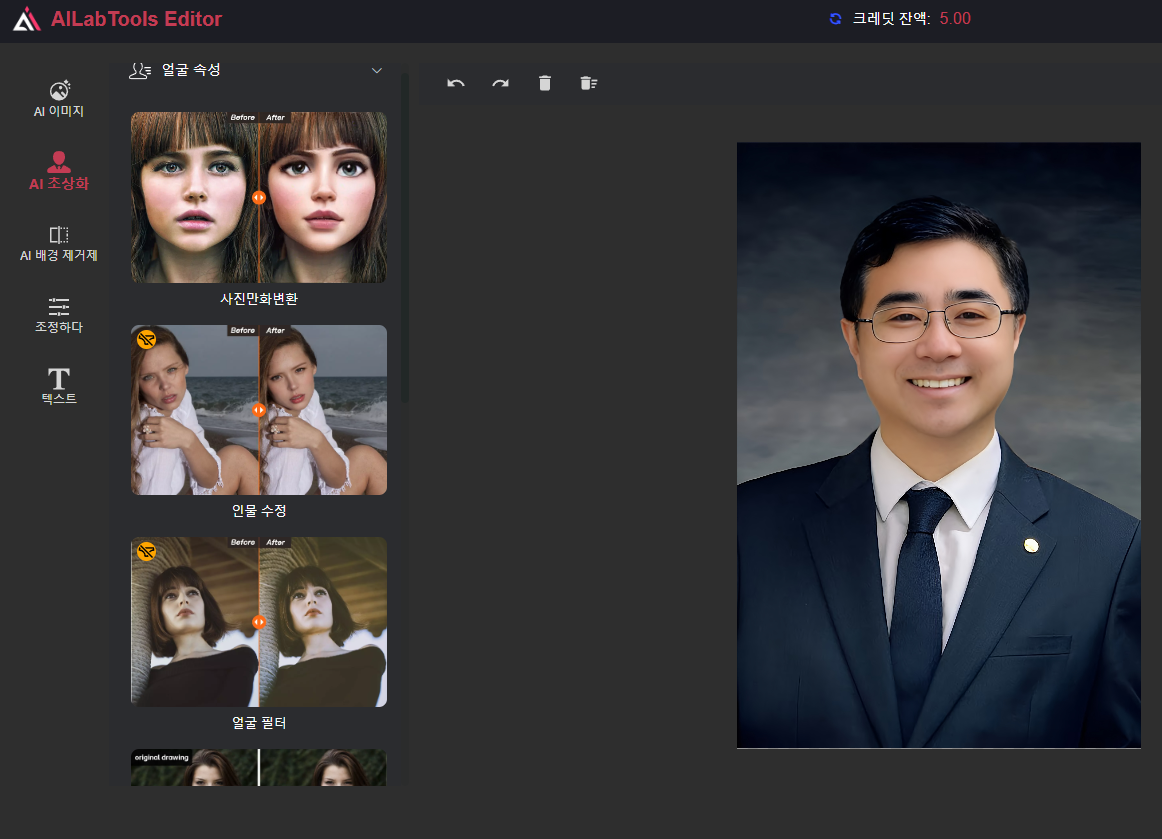Click the 얼굴 필터 label
The image size is (1162, 839).
(x=259, y=723)
